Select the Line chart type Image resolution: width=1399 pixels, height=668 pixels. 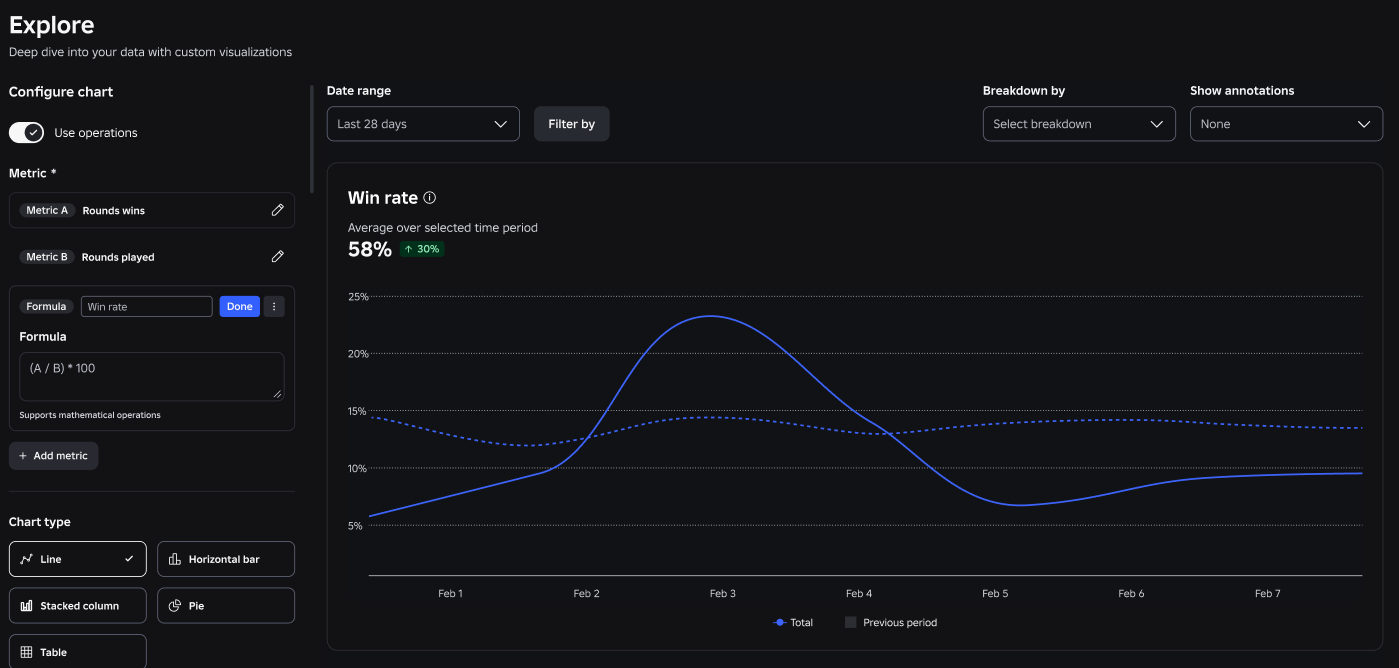coord(78,559)
